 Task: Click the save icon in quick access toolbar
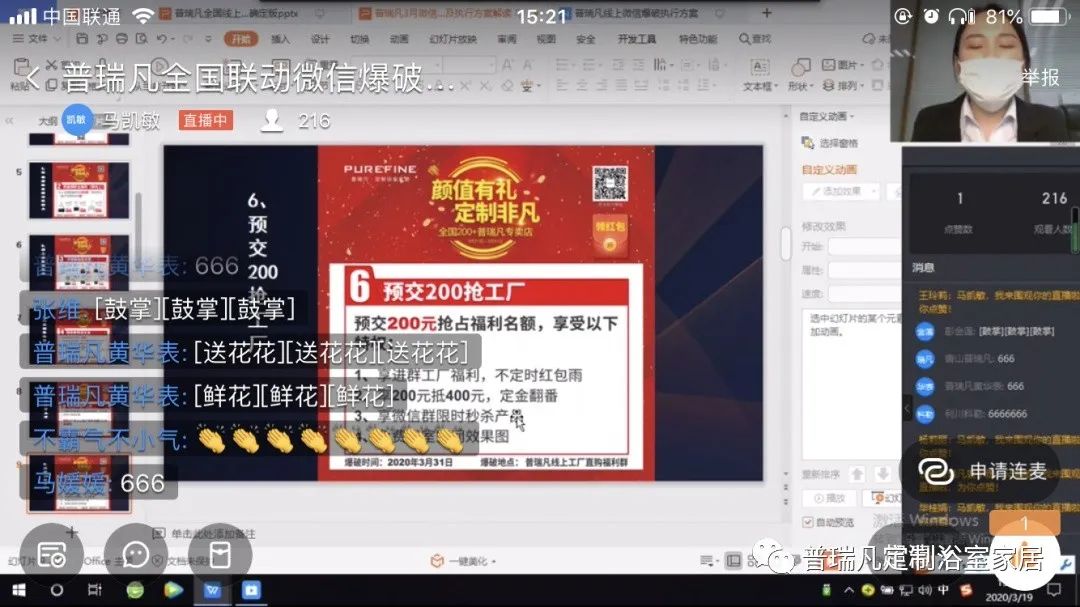82,39
